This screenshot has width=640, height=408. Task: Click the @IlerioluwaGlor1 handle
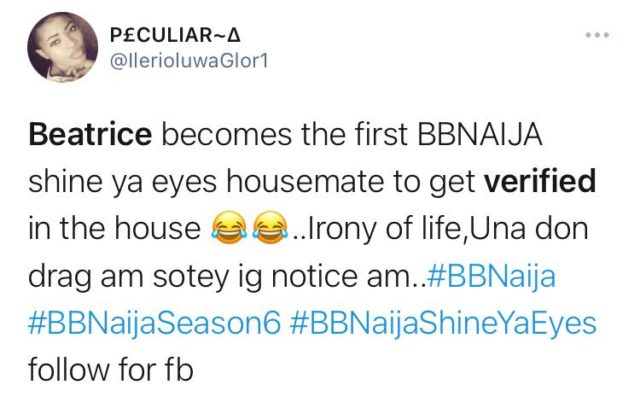click(189, 62)
